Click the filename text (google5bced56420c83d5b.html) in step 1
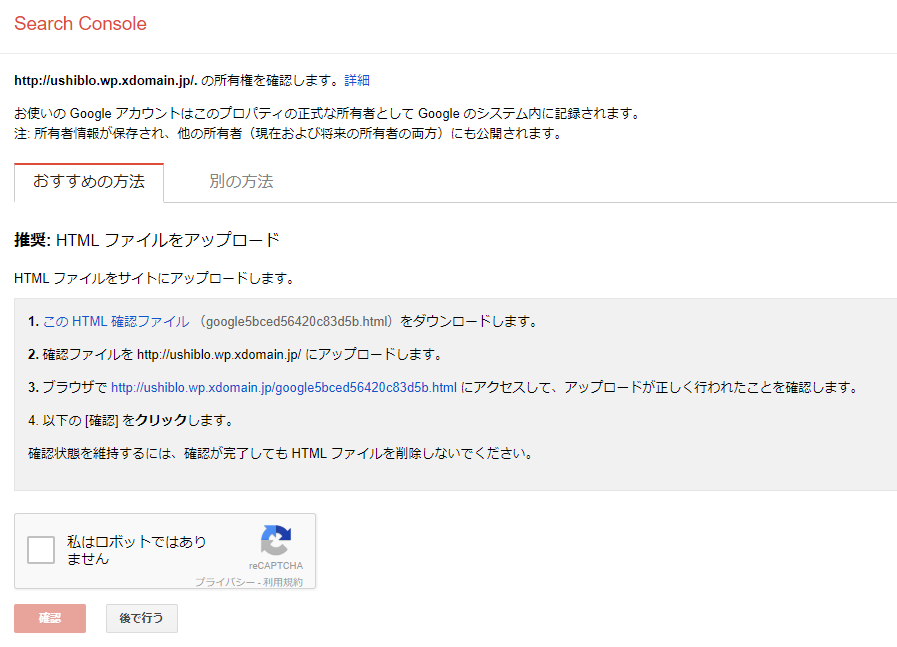This screenshot has width=897, height=647. [297, 321]
